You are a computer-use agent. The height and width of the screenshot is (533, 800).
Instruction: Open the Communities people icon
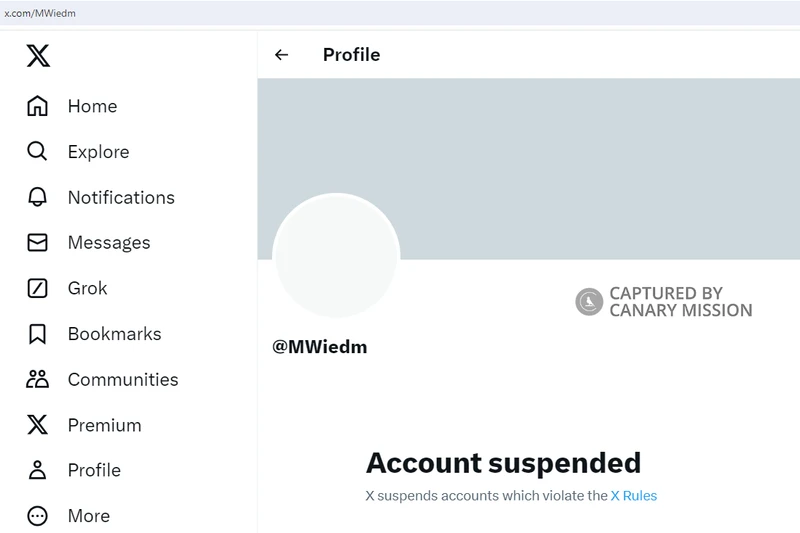tap(37, 379)
